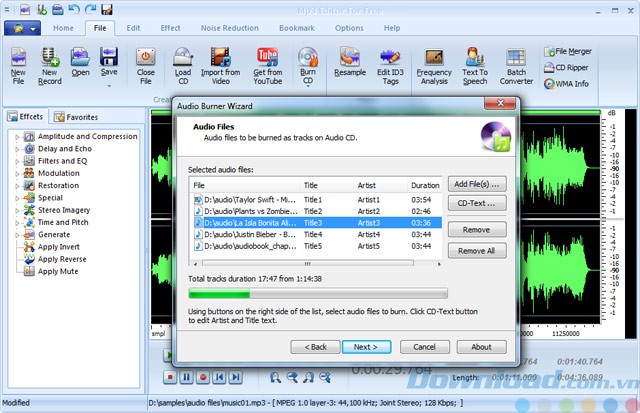Switch to the Home ribbon tab
The height and width of the screenshot is (413, 640).
tap(63, 28)
